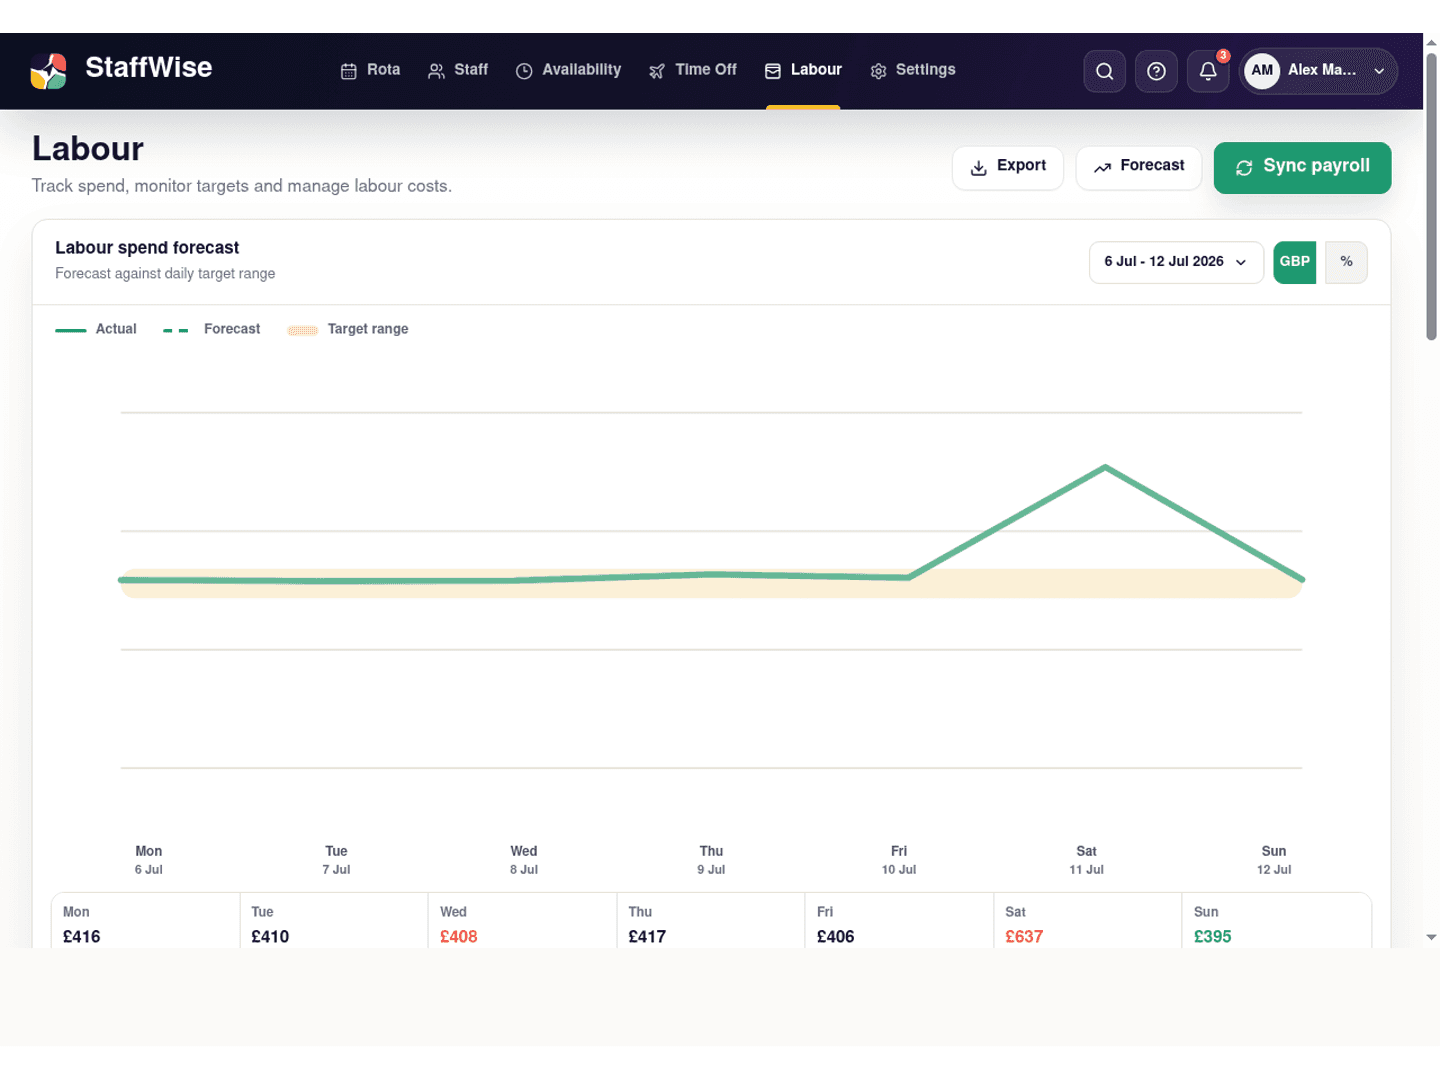
Task: Click the AM user avatar
Action: pyautogui.click(x=1262, y=70)
